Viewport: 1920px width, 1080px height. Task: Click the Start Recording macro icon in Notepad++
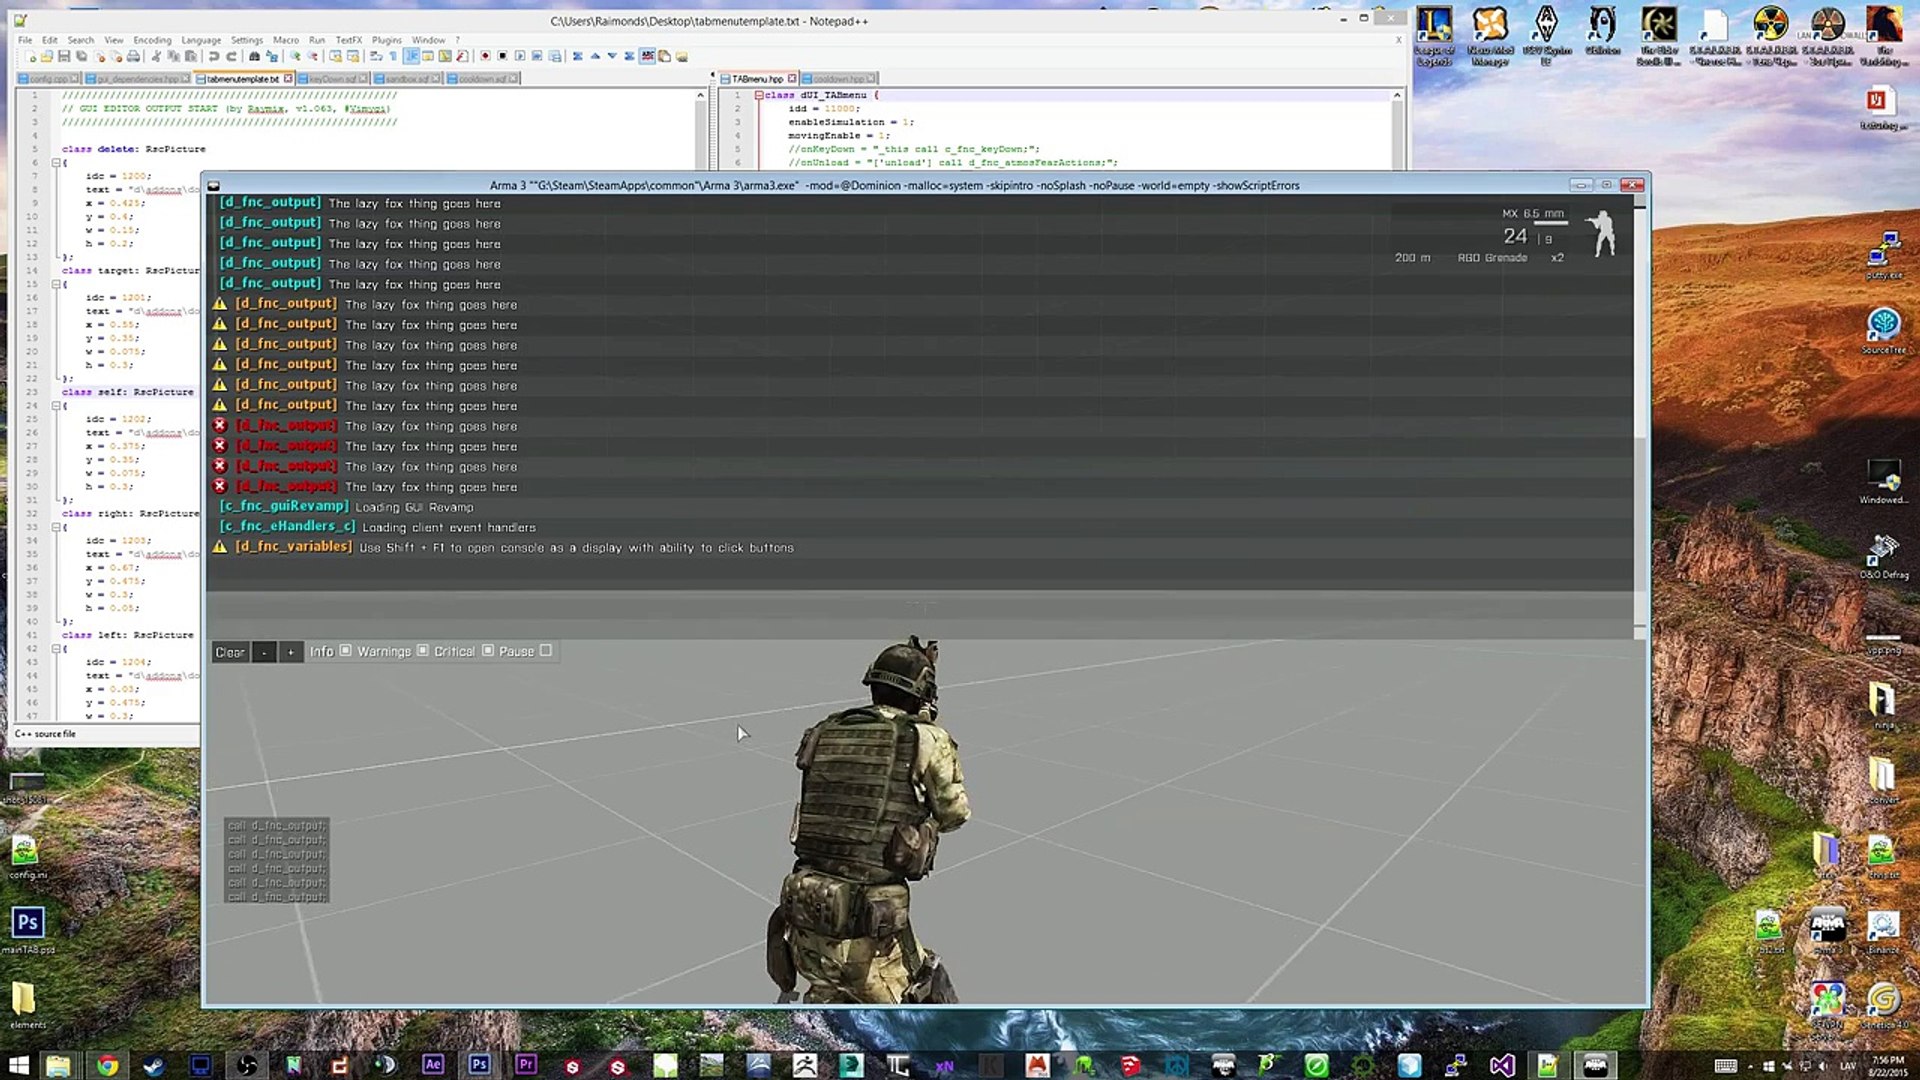click(485, 56)
